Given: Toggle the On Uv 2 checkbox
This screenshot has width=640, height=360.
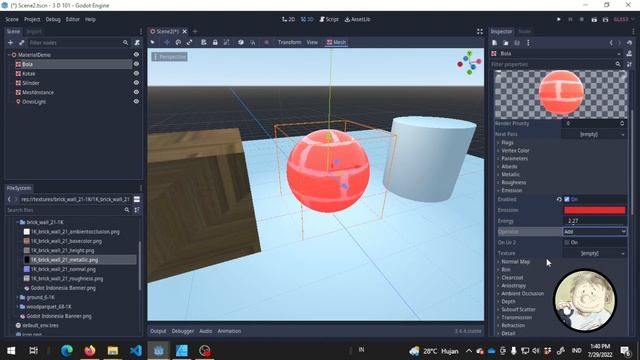Looking at the screenshot, I should (567, 242).
